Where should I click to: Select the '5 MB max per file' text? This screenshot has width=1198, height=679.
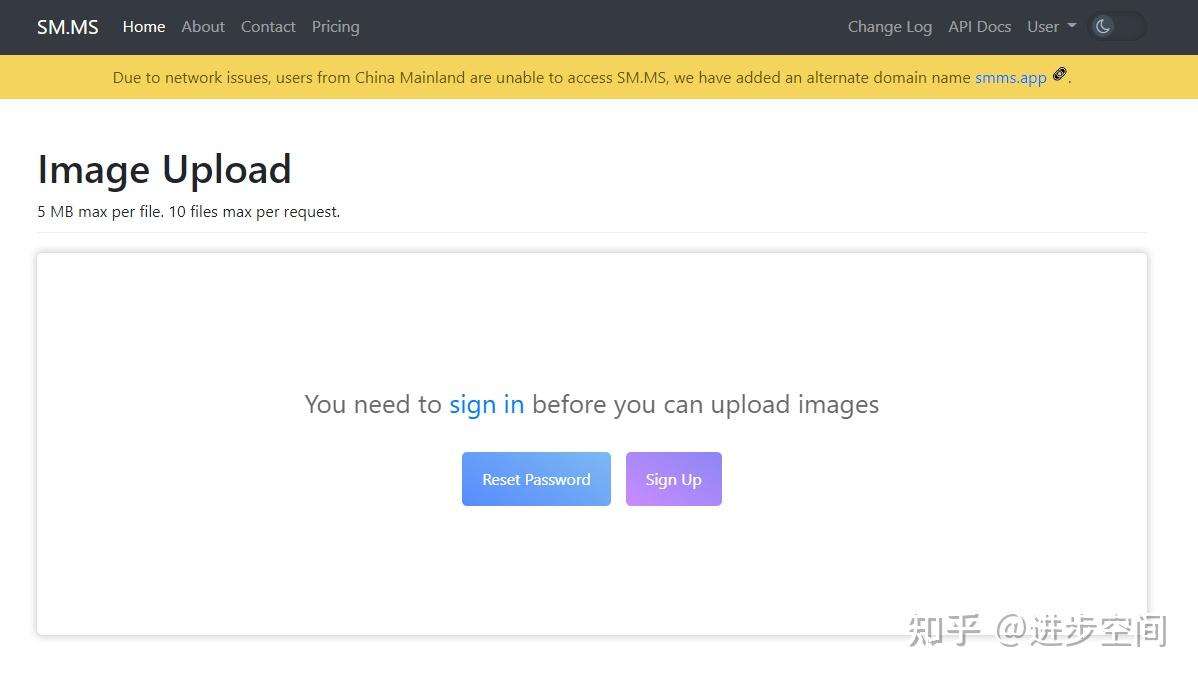click(x=100, y=212)
